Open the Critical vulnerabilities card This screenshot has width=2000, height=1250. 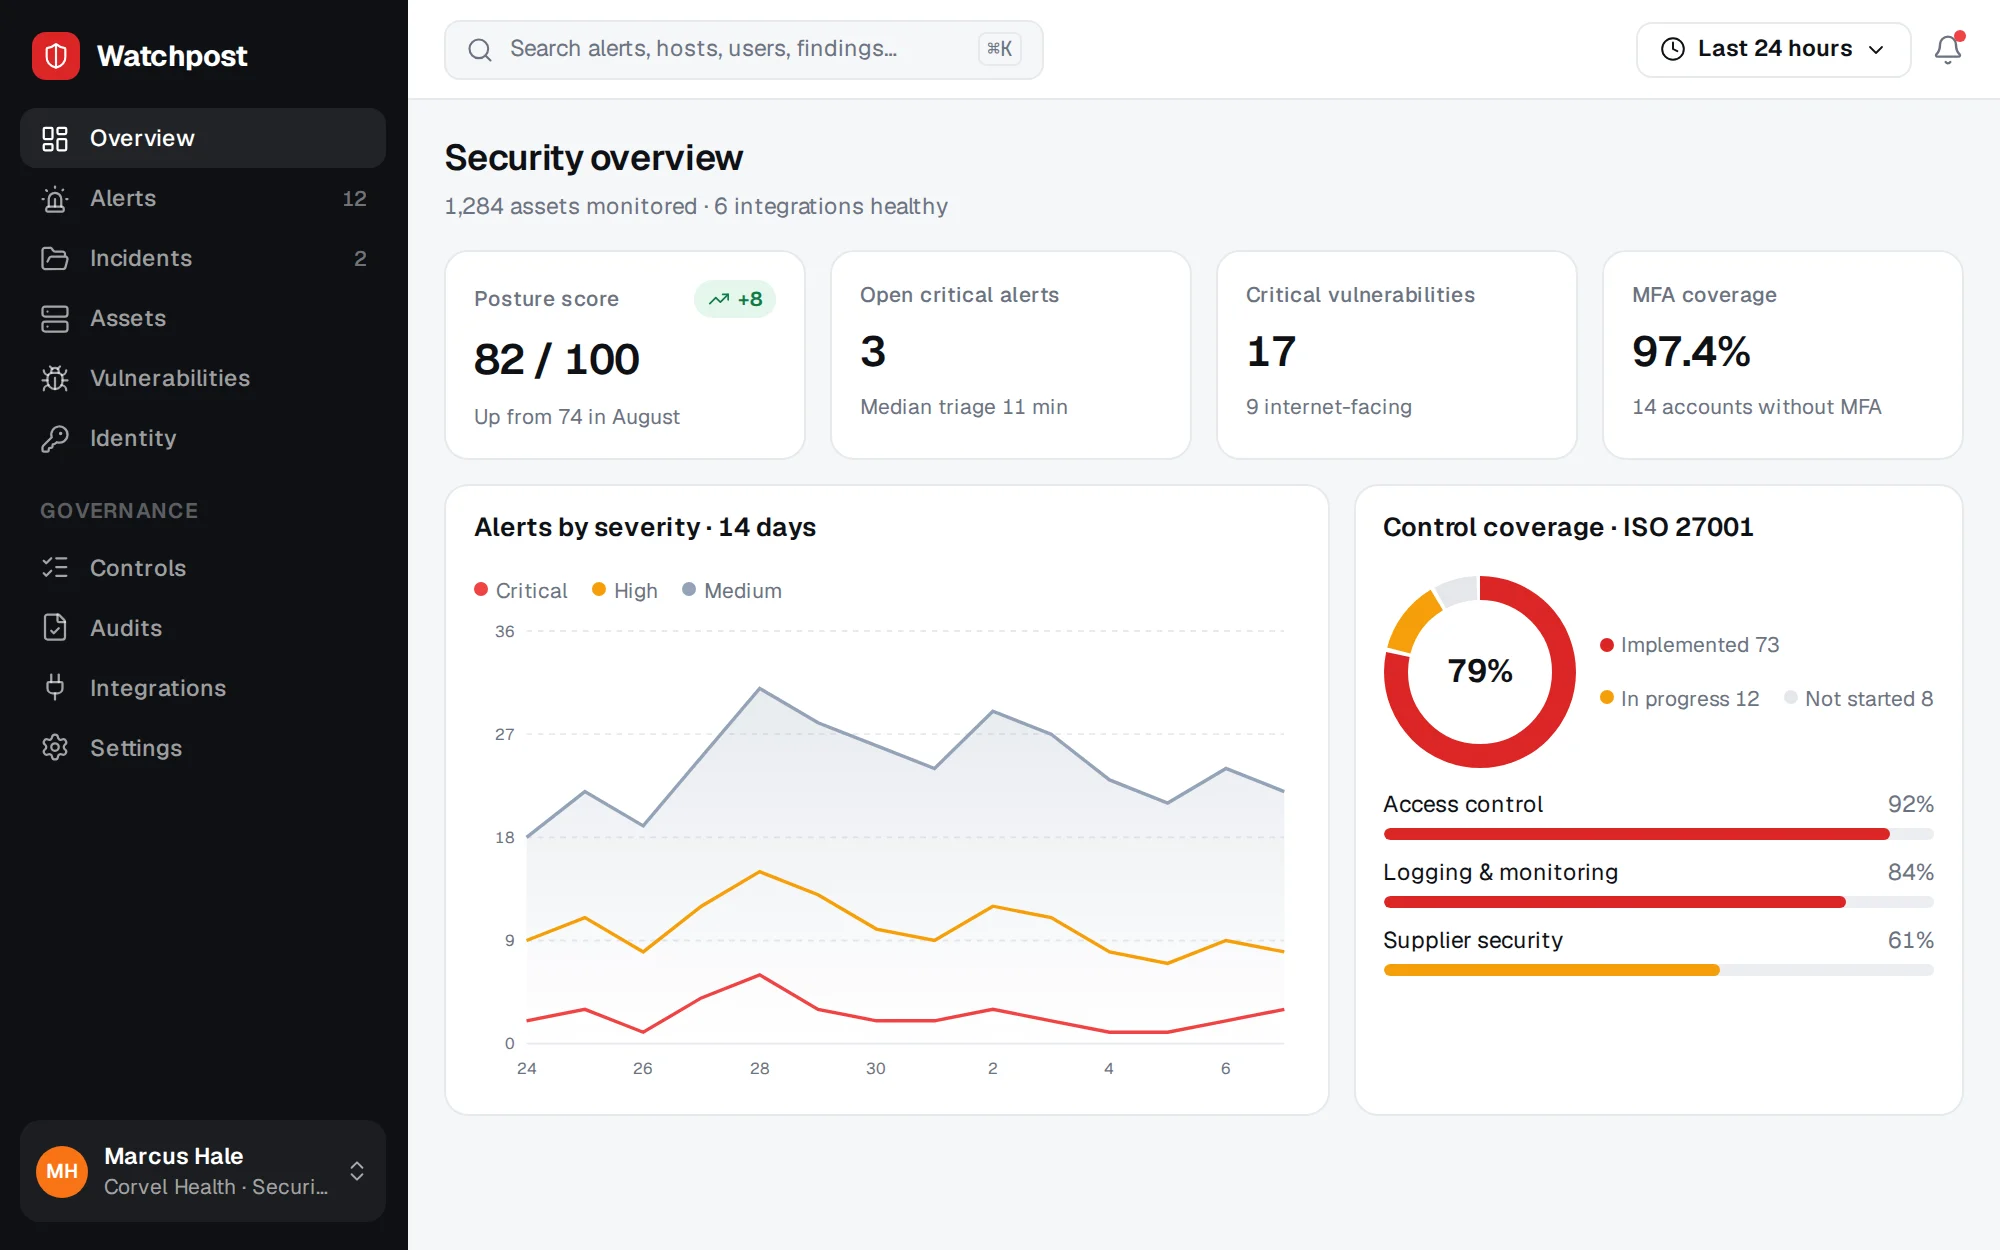[x=1397, y=355]
